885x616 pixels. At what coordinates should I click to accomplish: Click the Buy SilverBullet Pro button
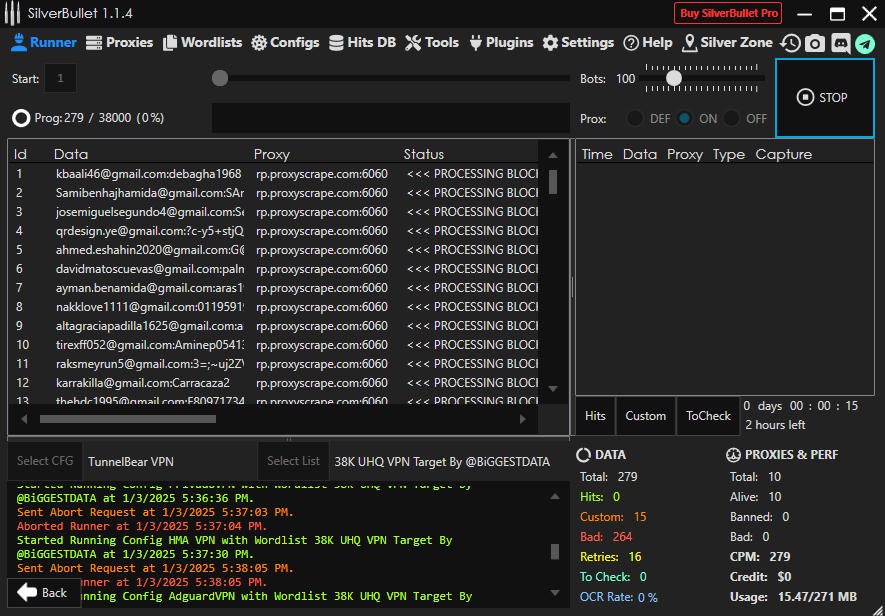pyautogui.click(x=727, y=13)
